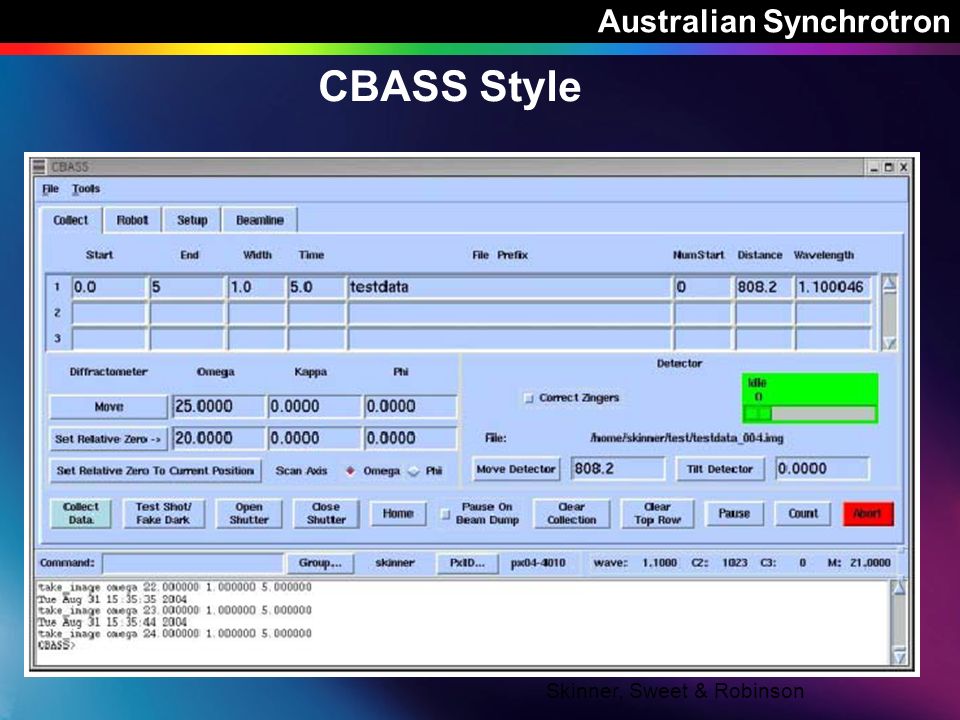This screenshot has width=960, height=720.
Task: Click the detector distance field 808.2
Action: [x=618, y=469]
